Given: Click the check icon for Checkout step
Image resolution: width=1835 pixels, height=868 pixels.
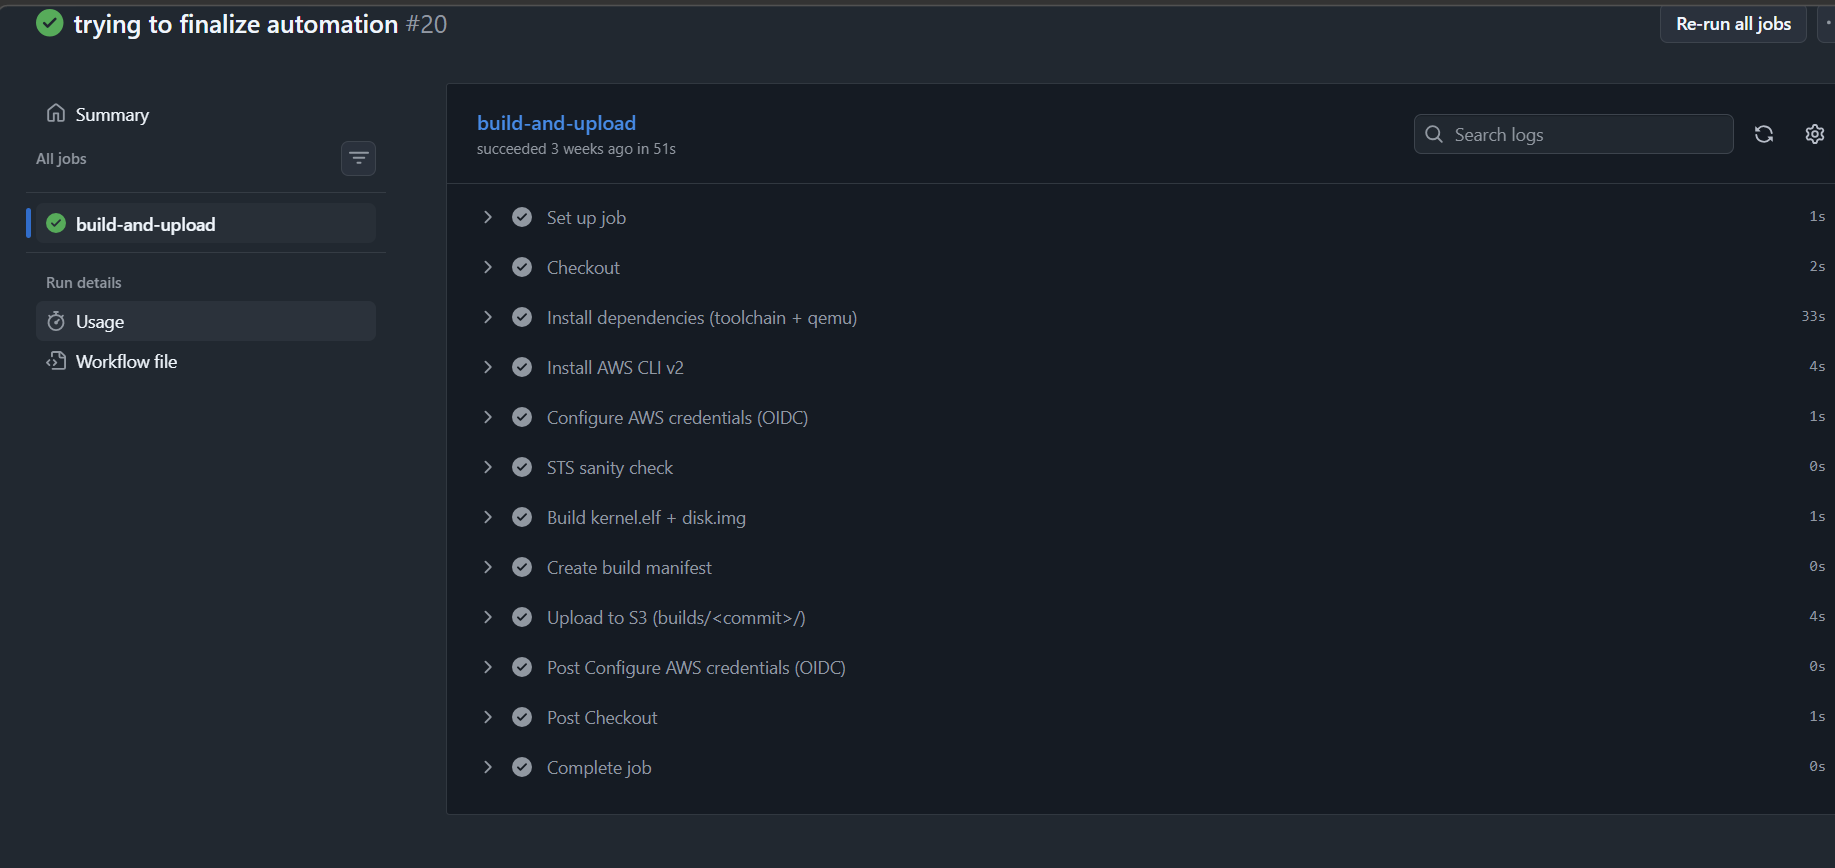Looking at the screenshot, I should point(522,267).
